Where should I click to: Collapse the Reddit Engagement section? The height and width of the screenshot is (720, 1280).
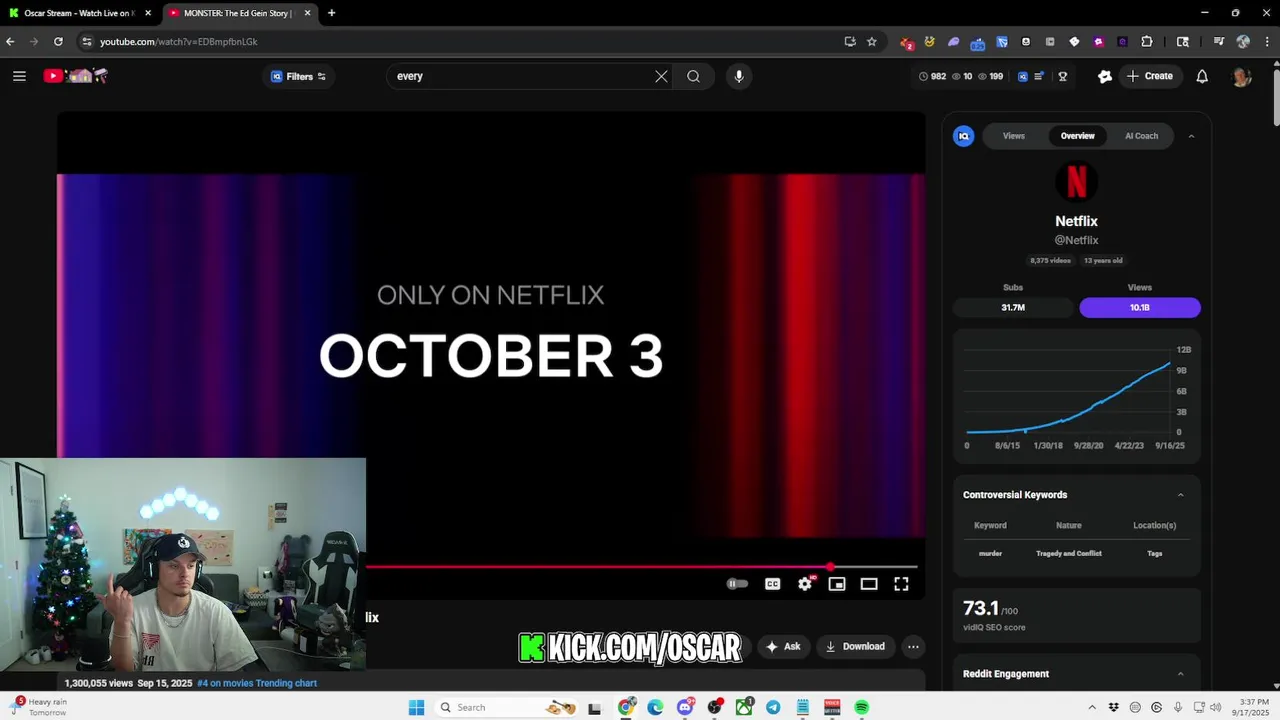click(x=1181, y=674)
